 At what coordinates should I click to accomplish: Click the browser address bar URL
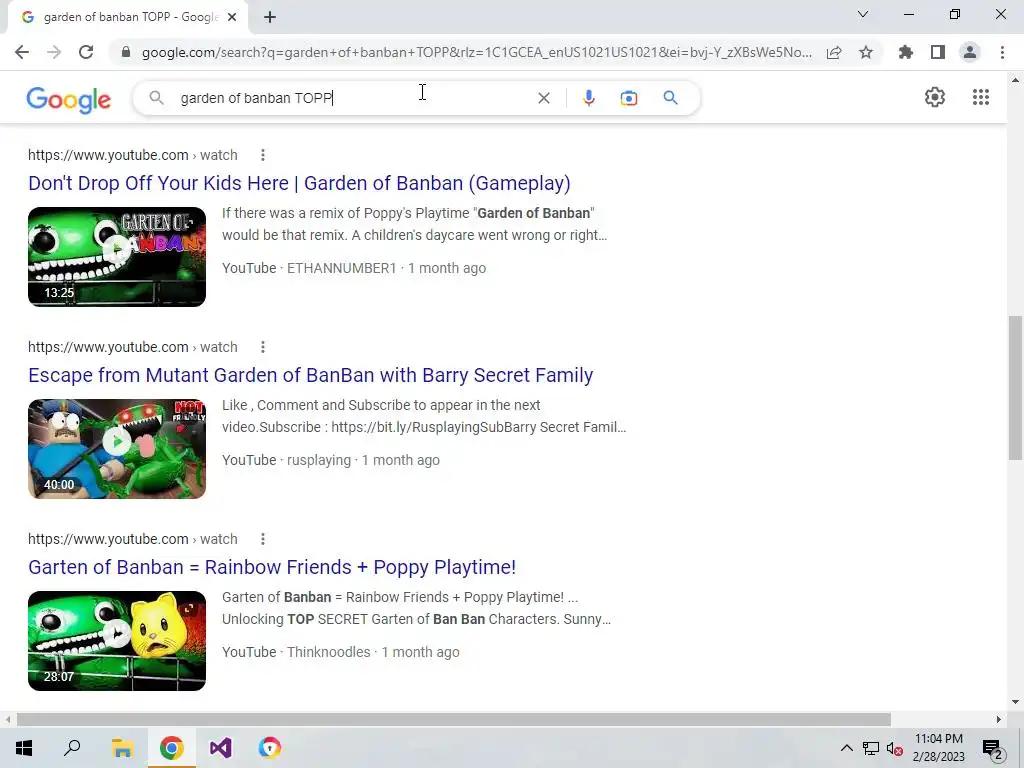tap(477, 52)
